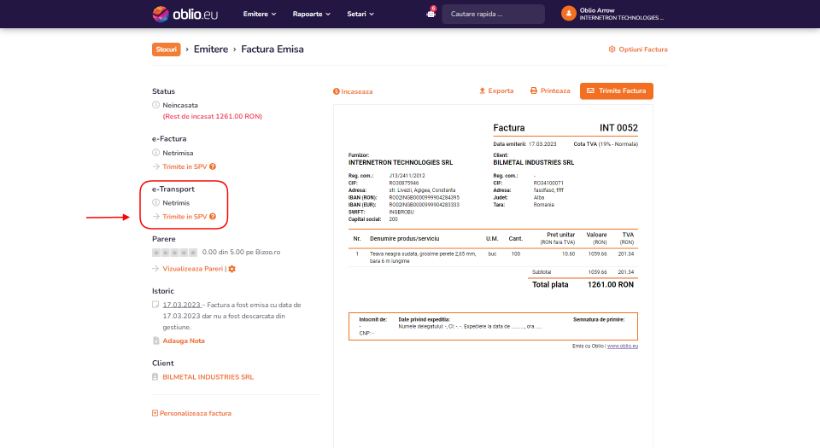The height and width of the screenshot is (448, 820).
Task: Click the Exporta button
Action: (496, 91)
